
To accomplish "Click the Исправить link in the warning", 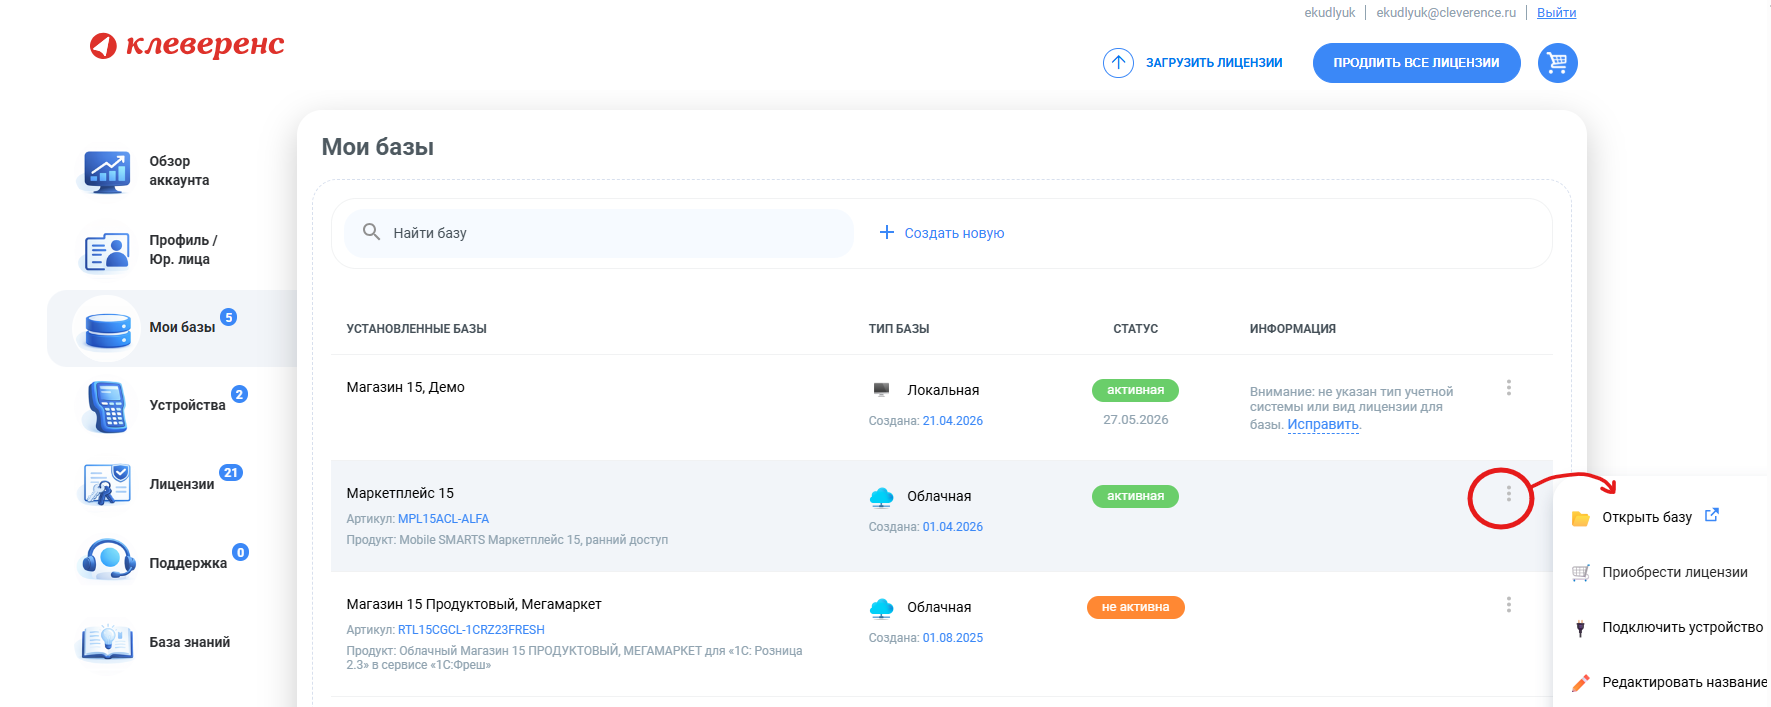I will point(1323,424).
